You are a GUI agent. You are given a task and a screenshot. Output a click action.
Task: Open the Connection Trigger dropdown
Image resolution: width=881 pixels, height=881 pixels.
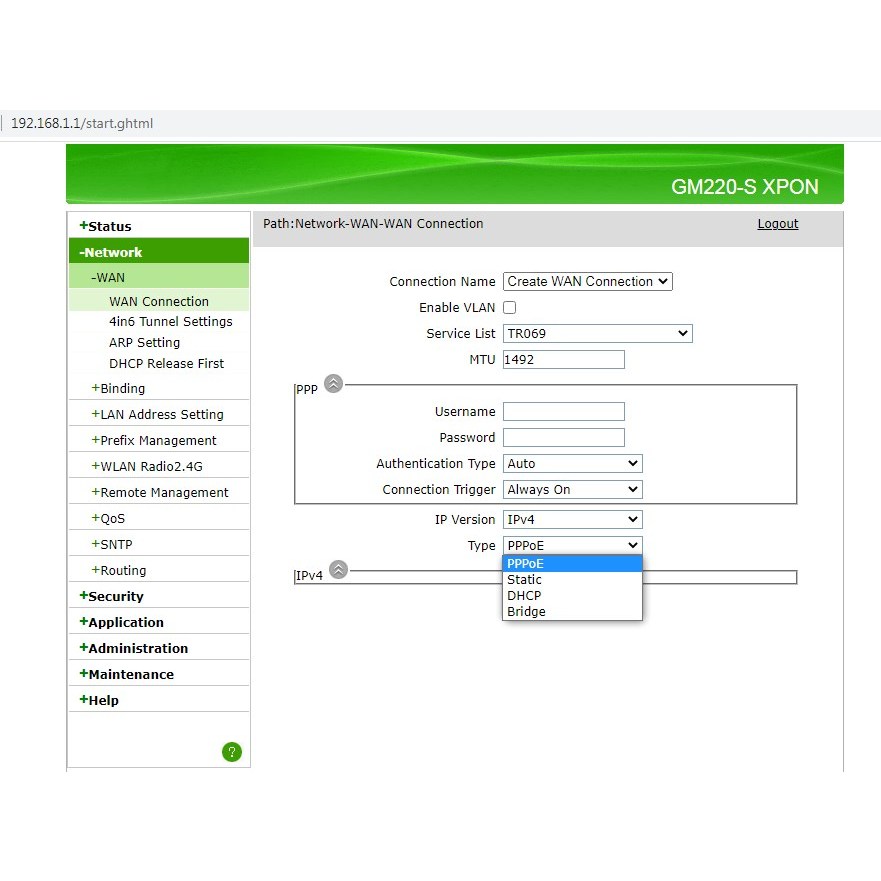[572, 490]
